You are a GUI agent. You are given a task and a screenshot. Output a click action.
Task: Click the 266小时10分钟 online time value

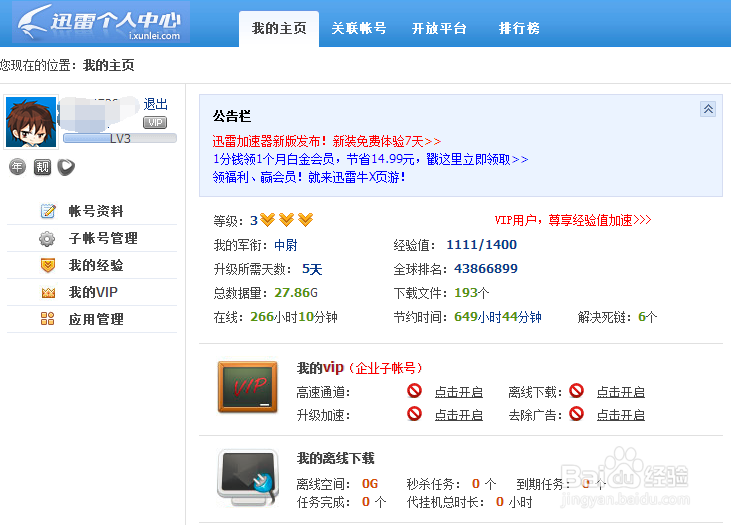click(294, 317)
